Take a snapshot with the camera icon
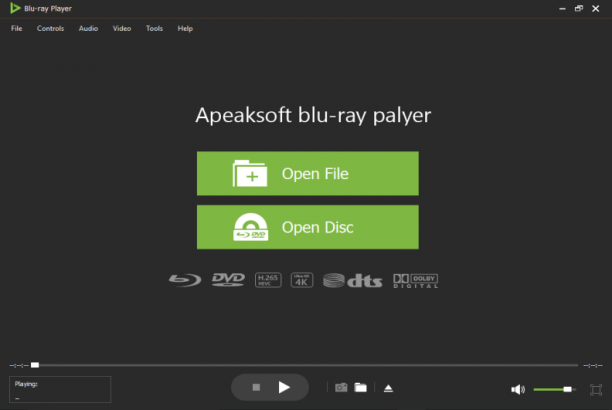Image resolution: width=612 pixels, height=410 pixels. 341,387
